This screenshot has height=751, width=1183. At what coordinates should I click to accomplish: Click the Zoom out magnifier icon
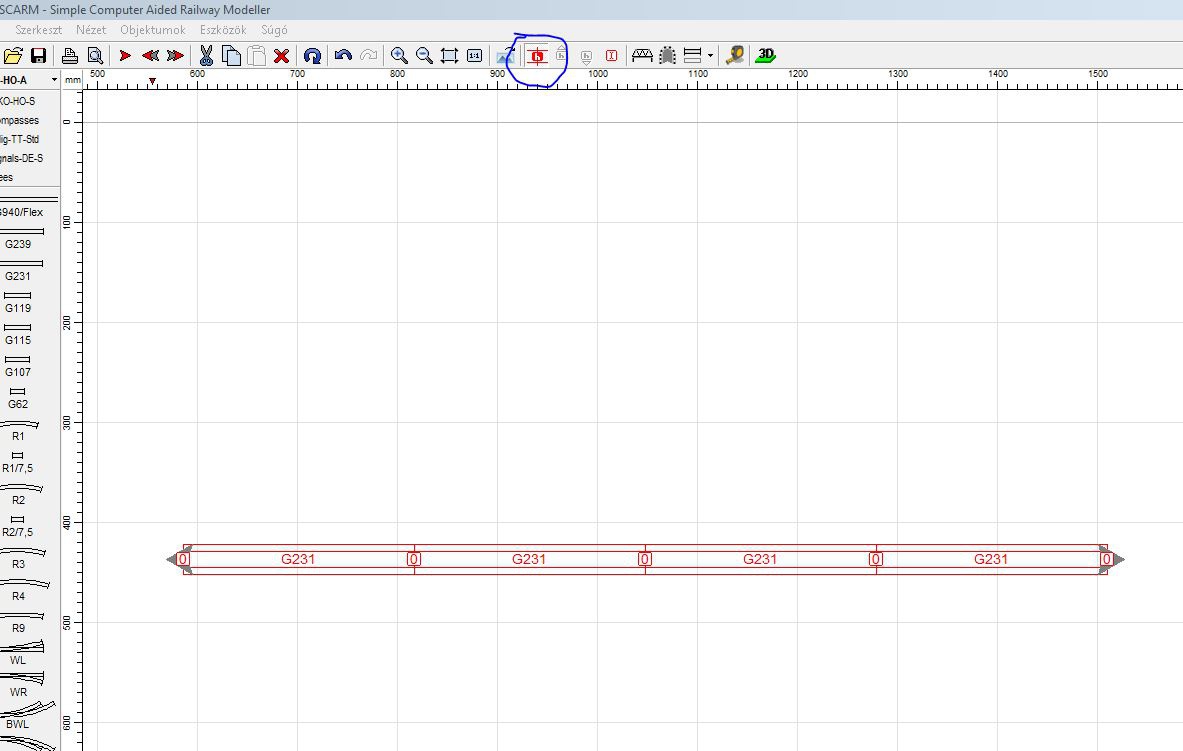coord(424,56)
